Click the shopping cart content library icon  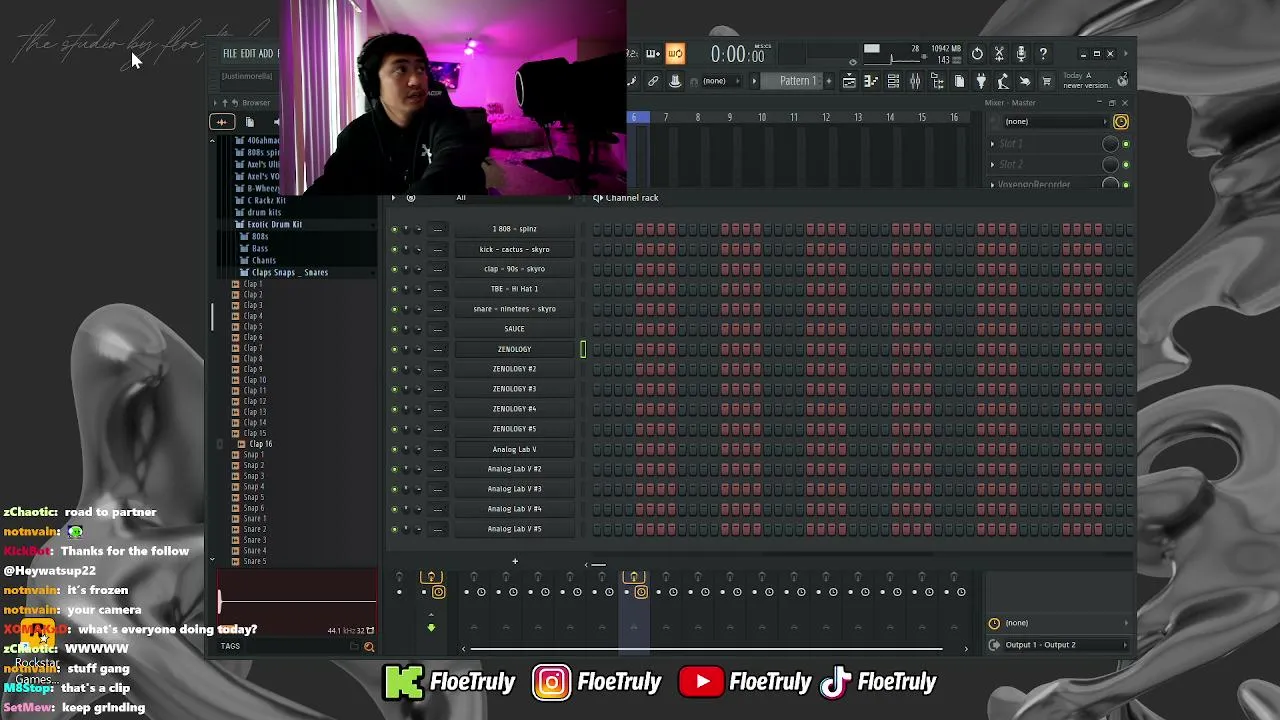point(1047,81)
